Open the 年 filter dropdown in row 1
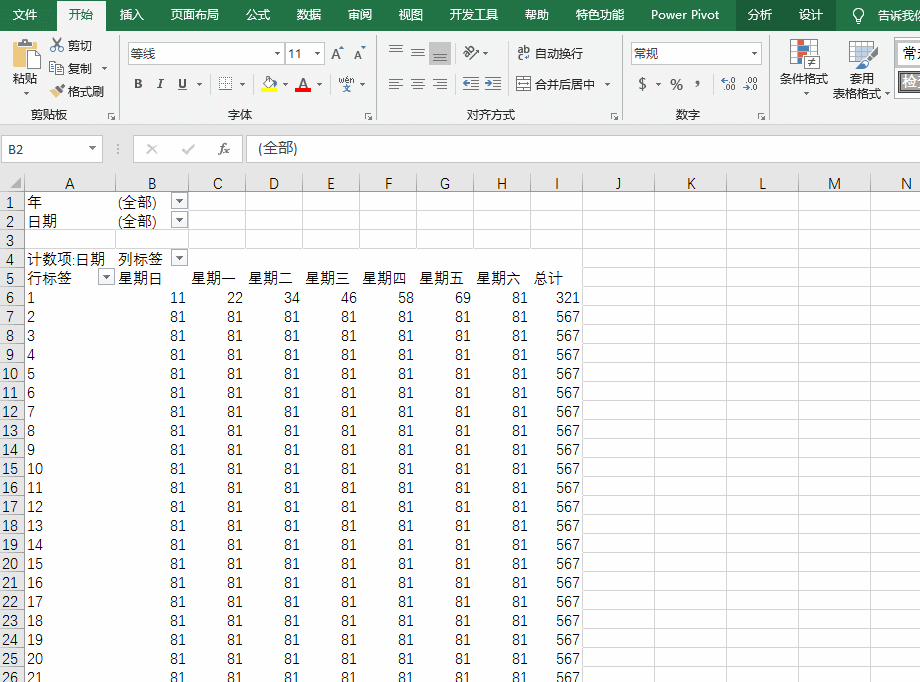Image resolution: width=920 pixels, height=682 pixels. (180, 201)
